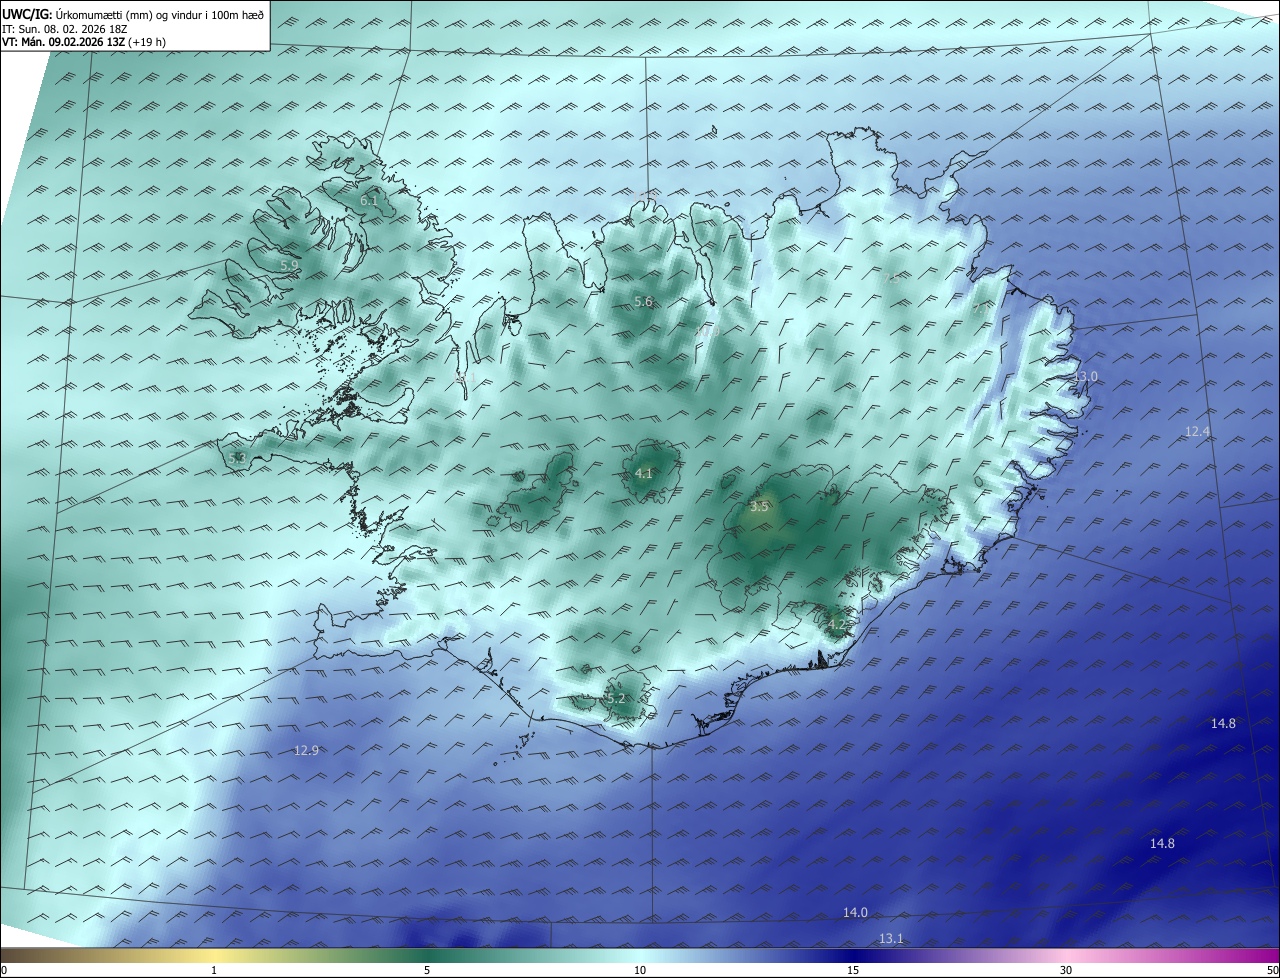Click the colorbar tick label 5
This screenshot has width=1280, height=978.
point(427,970)
